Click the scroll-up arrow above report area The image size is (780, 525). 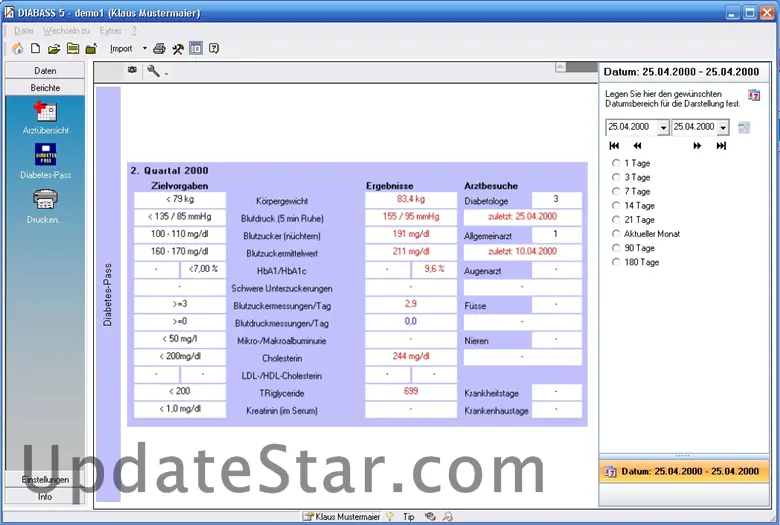561,67
